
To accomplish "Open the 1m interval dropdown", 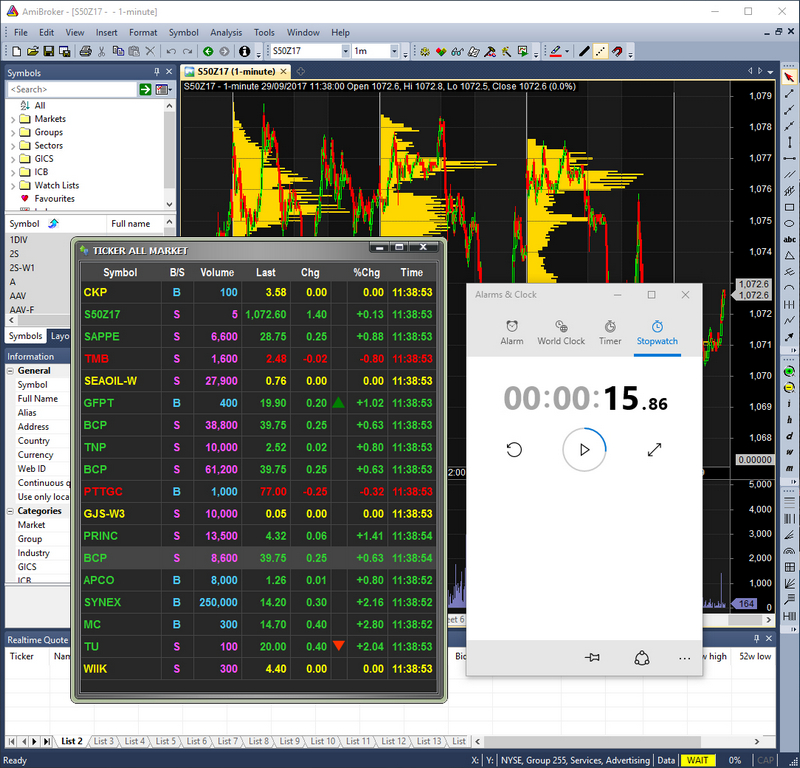I will [x=394, y=51].
